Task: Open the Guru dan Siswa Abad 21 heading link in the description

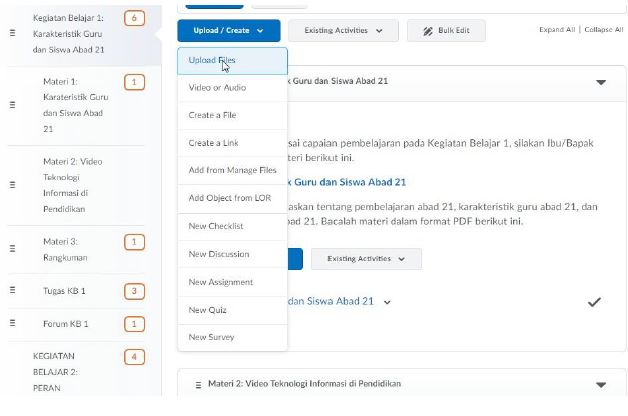Action: pyautogui.click(x=346, y=182)
